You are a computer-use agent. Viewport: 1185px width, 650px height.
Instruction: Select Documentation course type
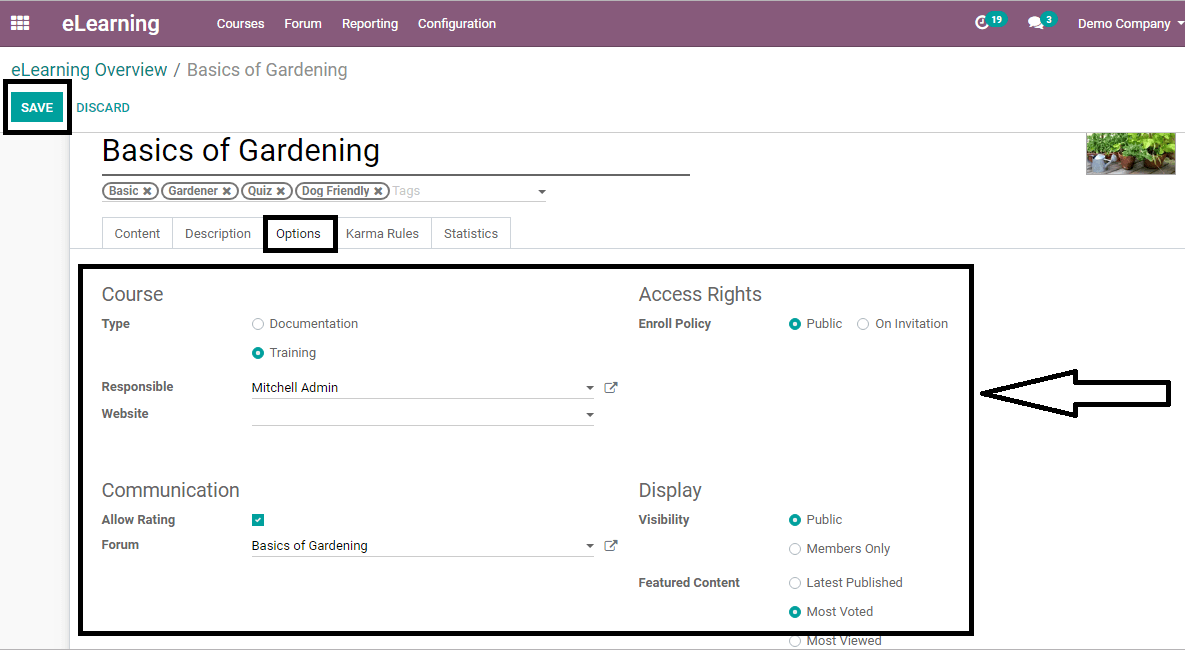(258, 324)
